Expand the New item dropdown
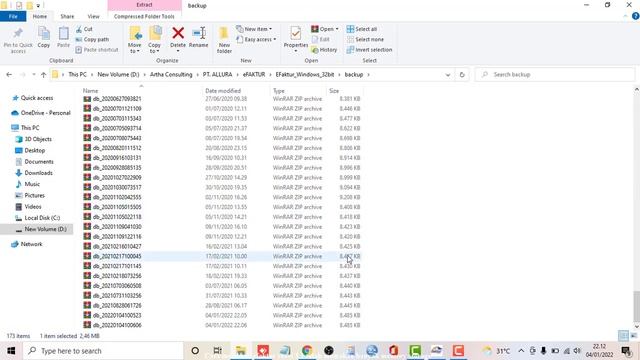Image resolution: width=640 pixels, height=360 pixels. (254, 29)
